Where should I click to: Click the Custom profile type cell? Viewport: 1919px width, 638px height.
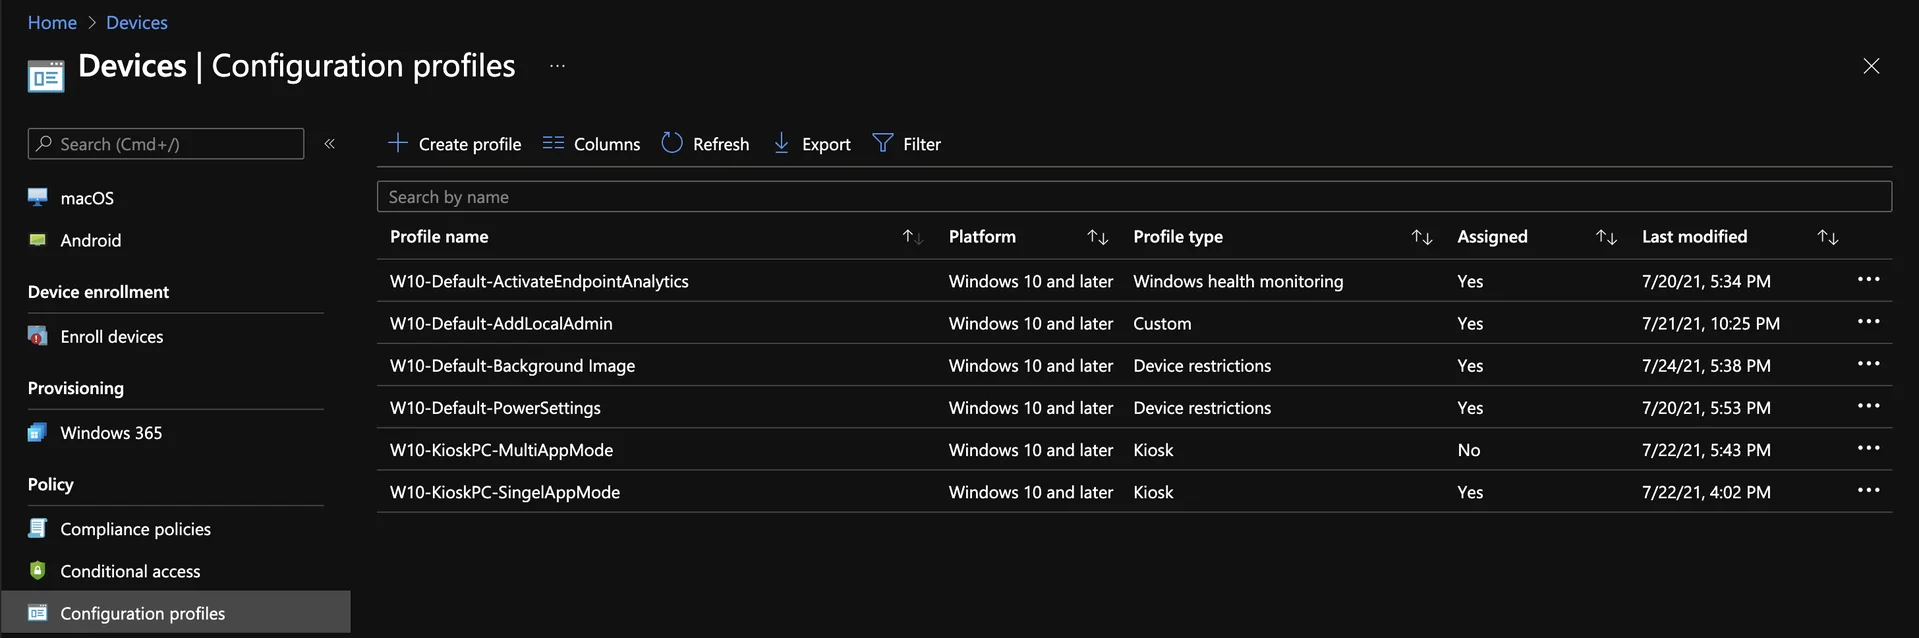point(1162,323)
